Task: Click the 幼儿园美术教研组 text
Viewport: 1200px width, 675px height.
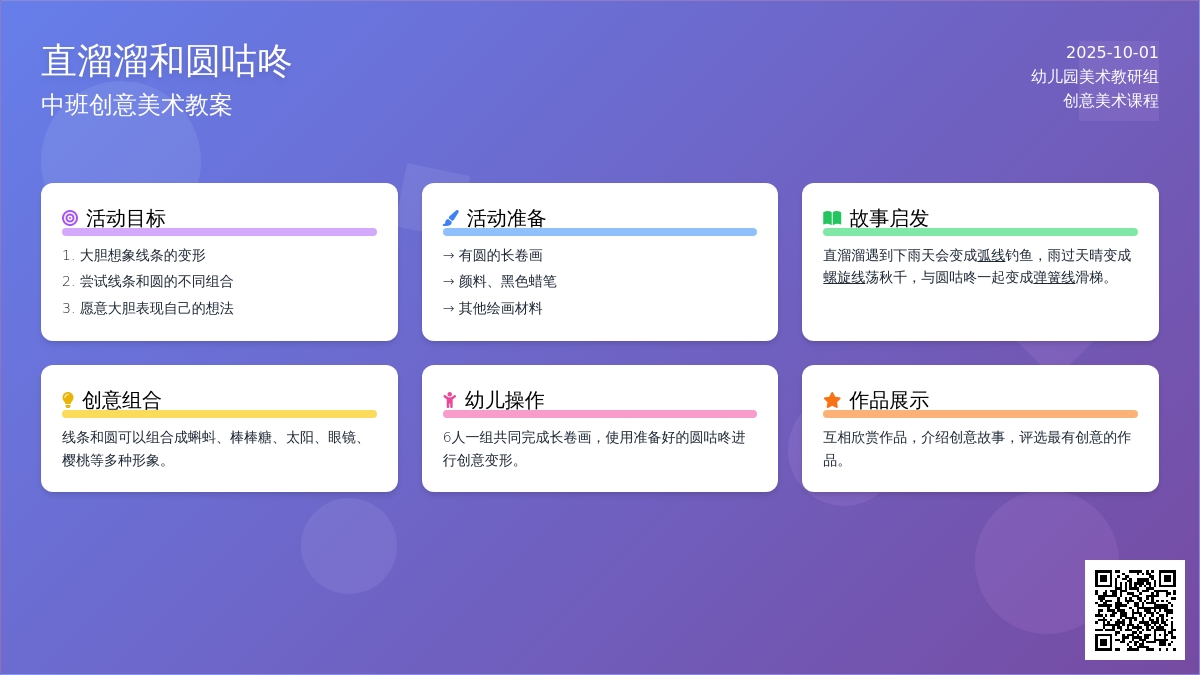Action: click(x=1094, y=76)
